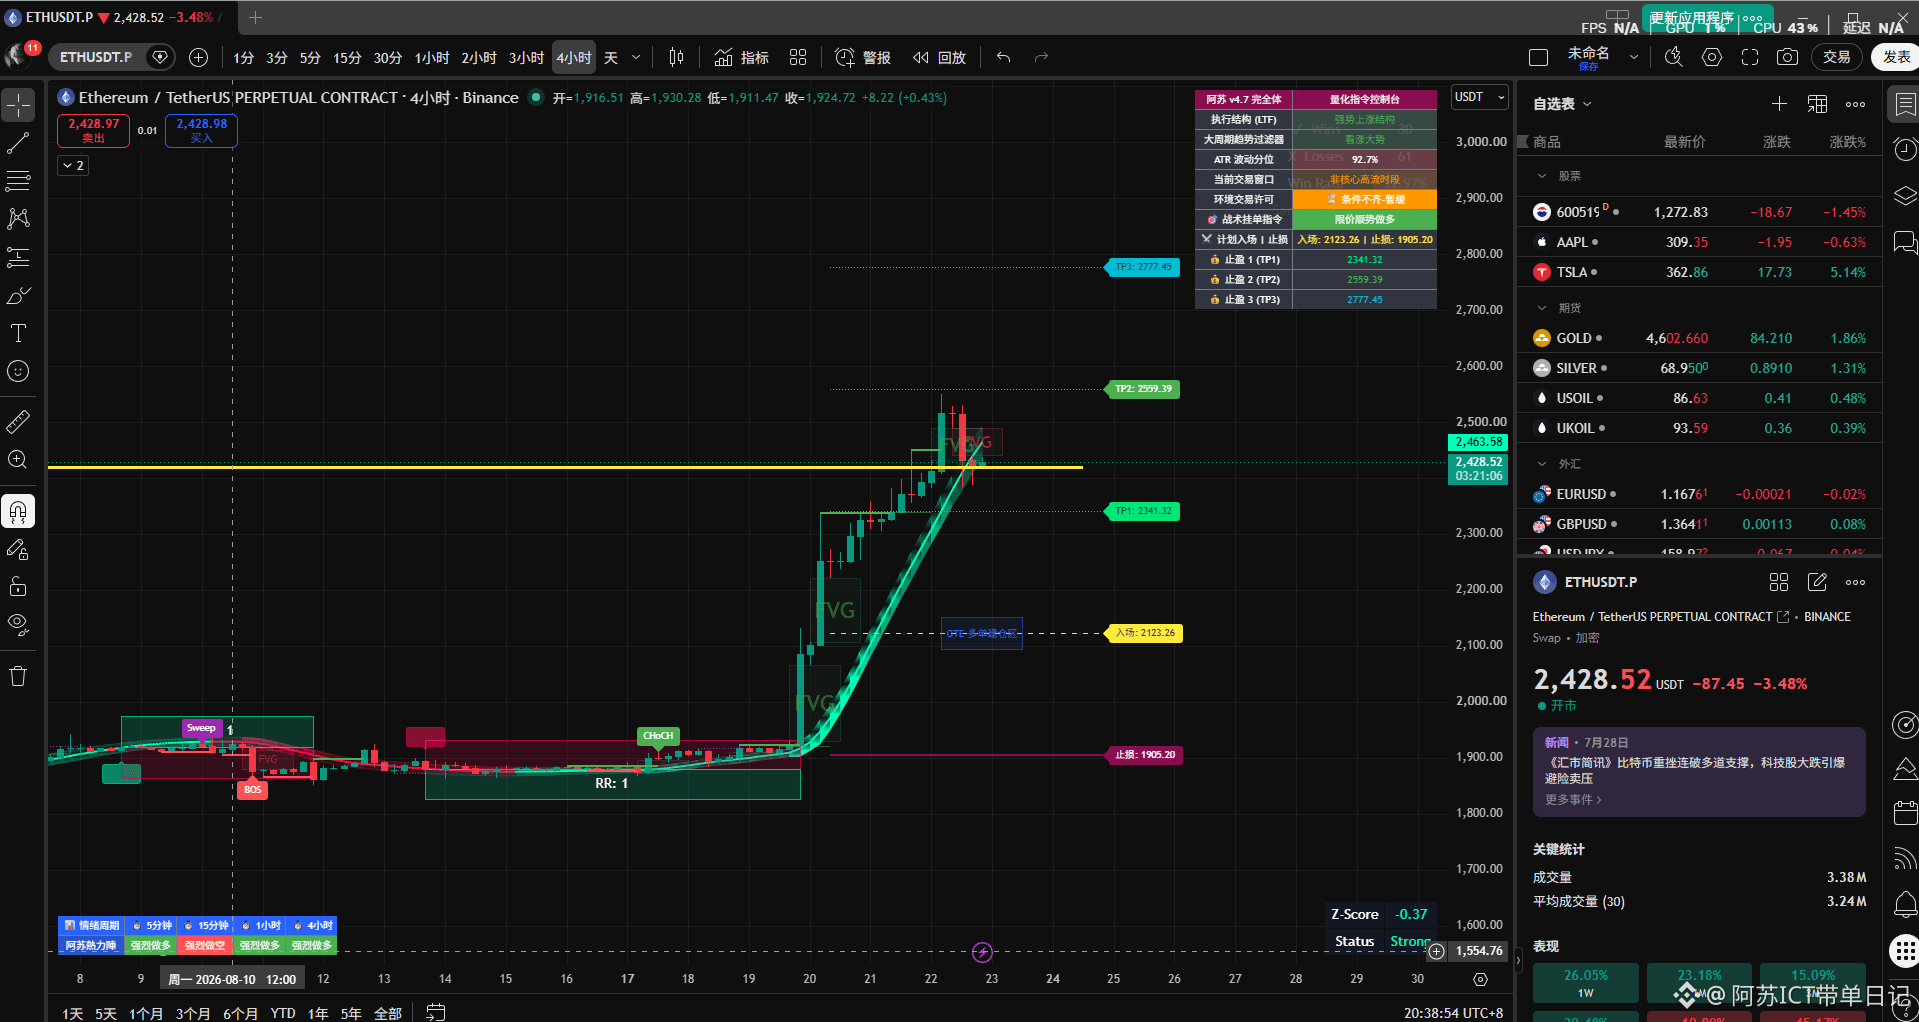Activate the zoom-in tool
Screen dimensions: 1919x1022
18,460
